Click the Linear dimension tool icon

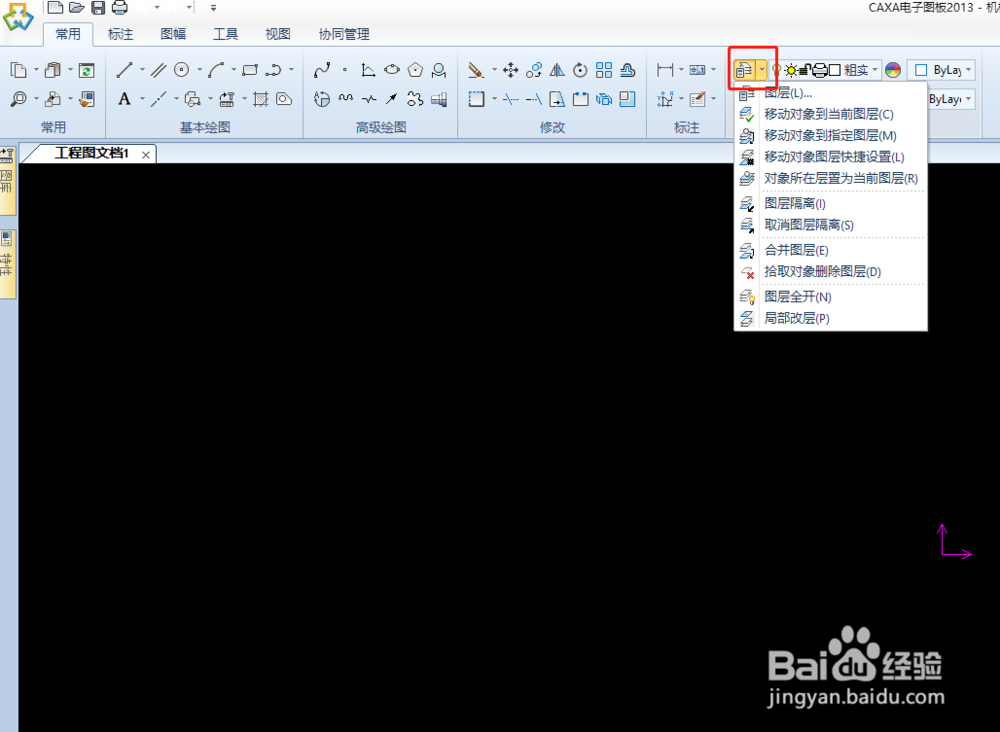665,70
